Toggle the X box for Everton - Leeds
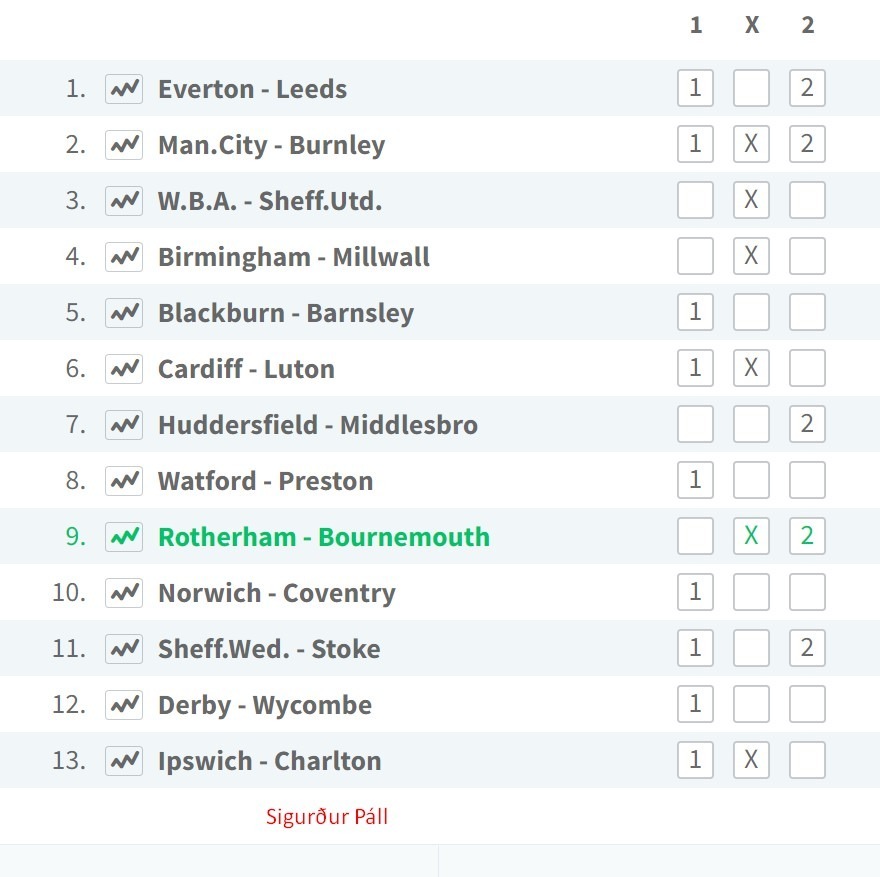Image resolution: width=880 pixels, height=877 pixels. (751, 88)
